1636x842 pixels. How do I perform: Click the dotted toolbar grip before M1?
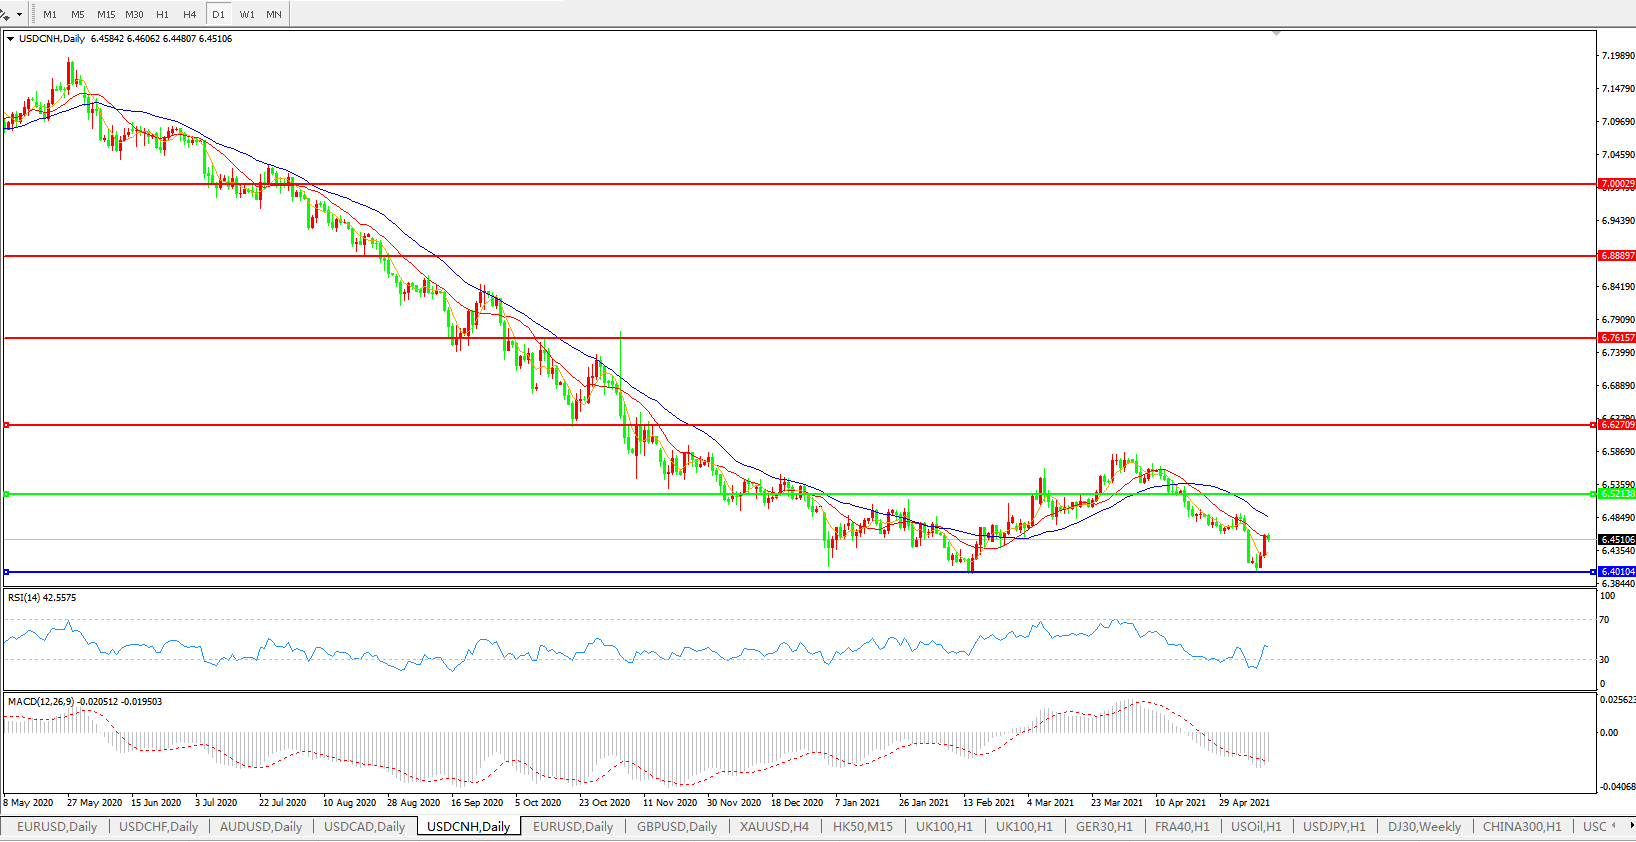(33, 14)
